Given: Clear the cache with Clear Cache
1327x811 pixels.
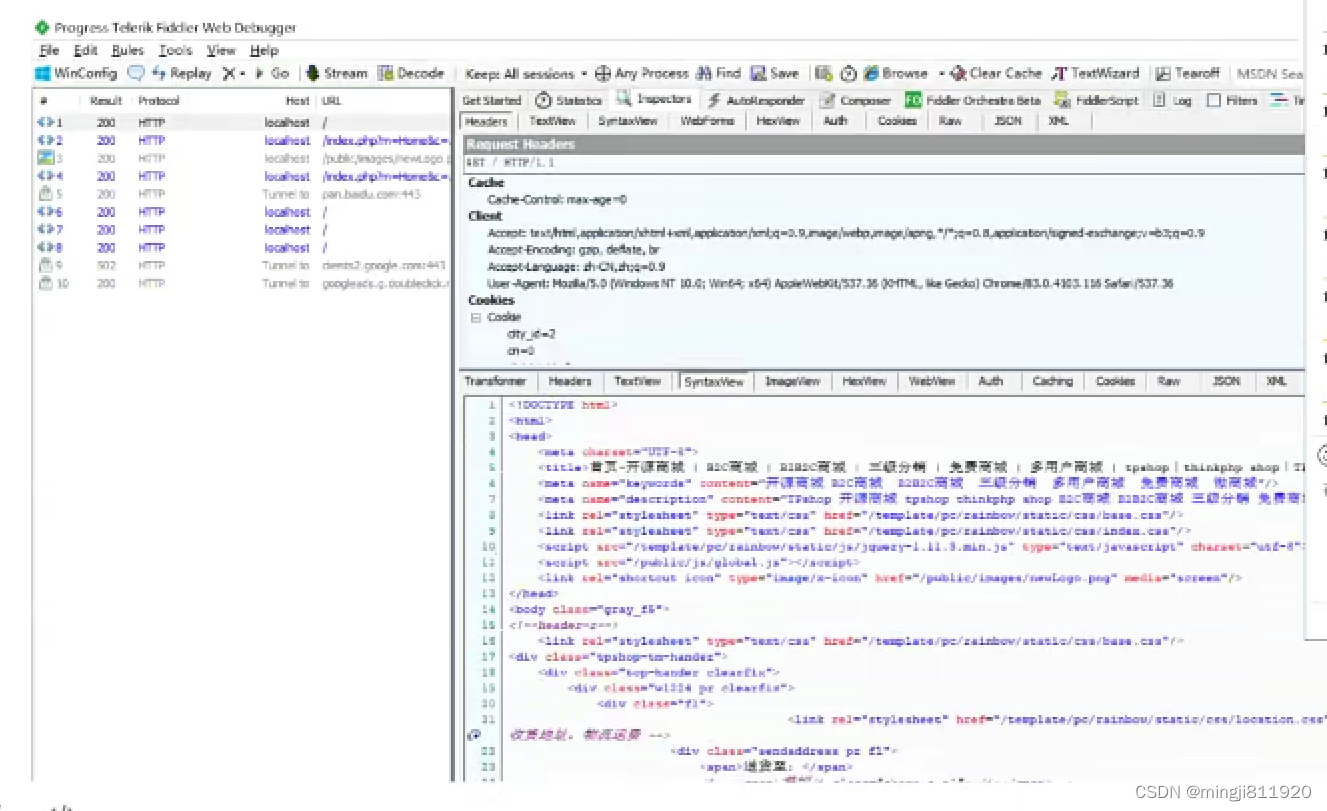Looking at the screenshot, I should [997, 73].
